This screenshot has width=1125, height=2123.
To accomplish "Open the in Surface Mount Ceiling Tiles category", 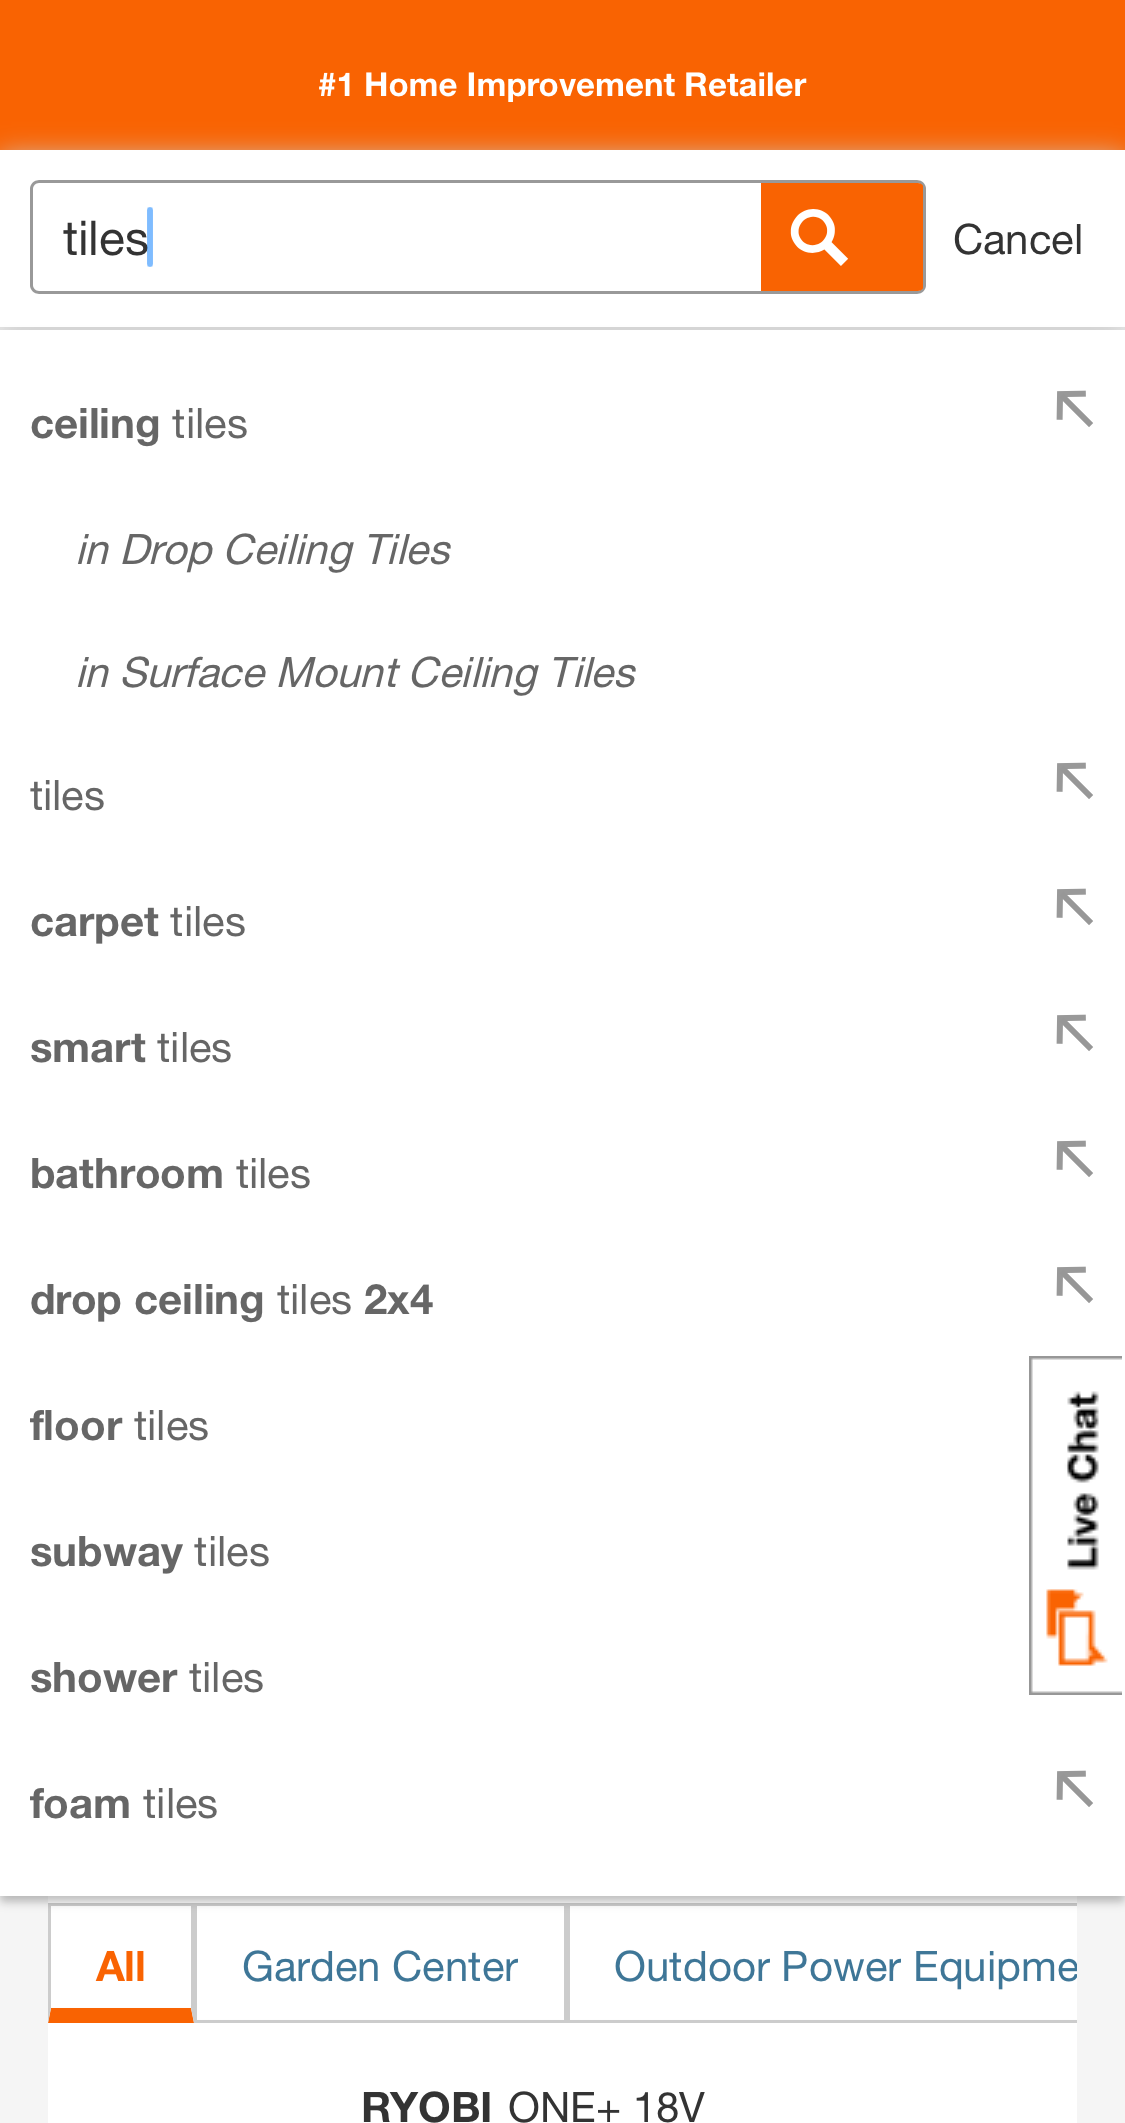I will pyautogui.click(x=357, y=671).
